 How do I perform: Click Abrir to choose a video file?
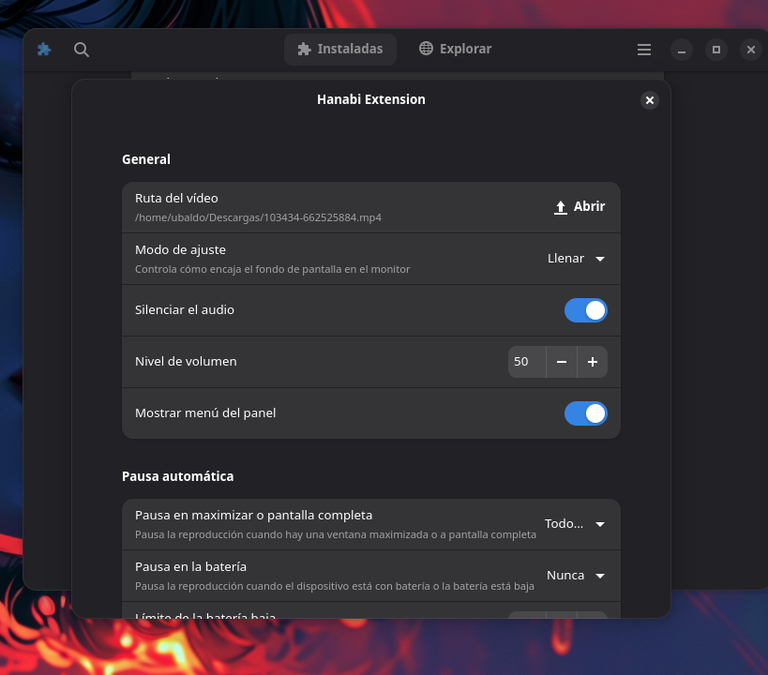tap(579, 207)
